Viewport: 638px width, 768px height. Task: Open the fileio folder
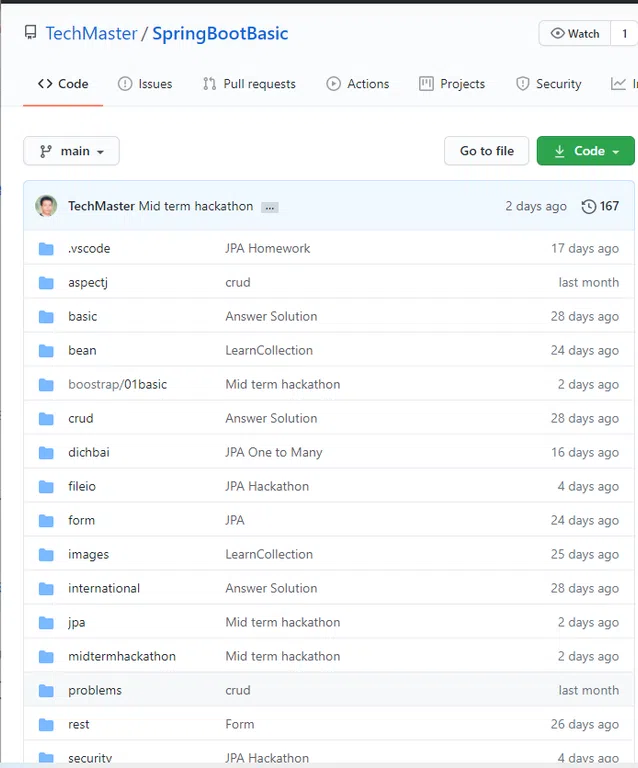coord(82,486)
